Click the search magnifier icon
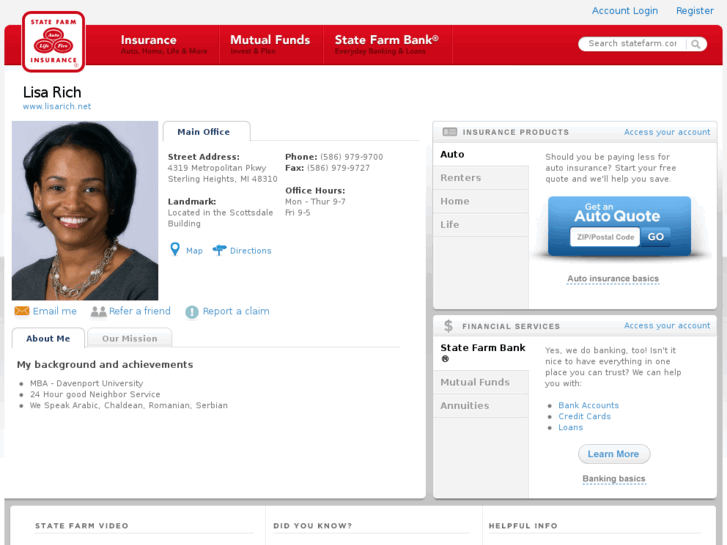The height and width of the screenshot is (545, 727). click(x=695, y=44)
